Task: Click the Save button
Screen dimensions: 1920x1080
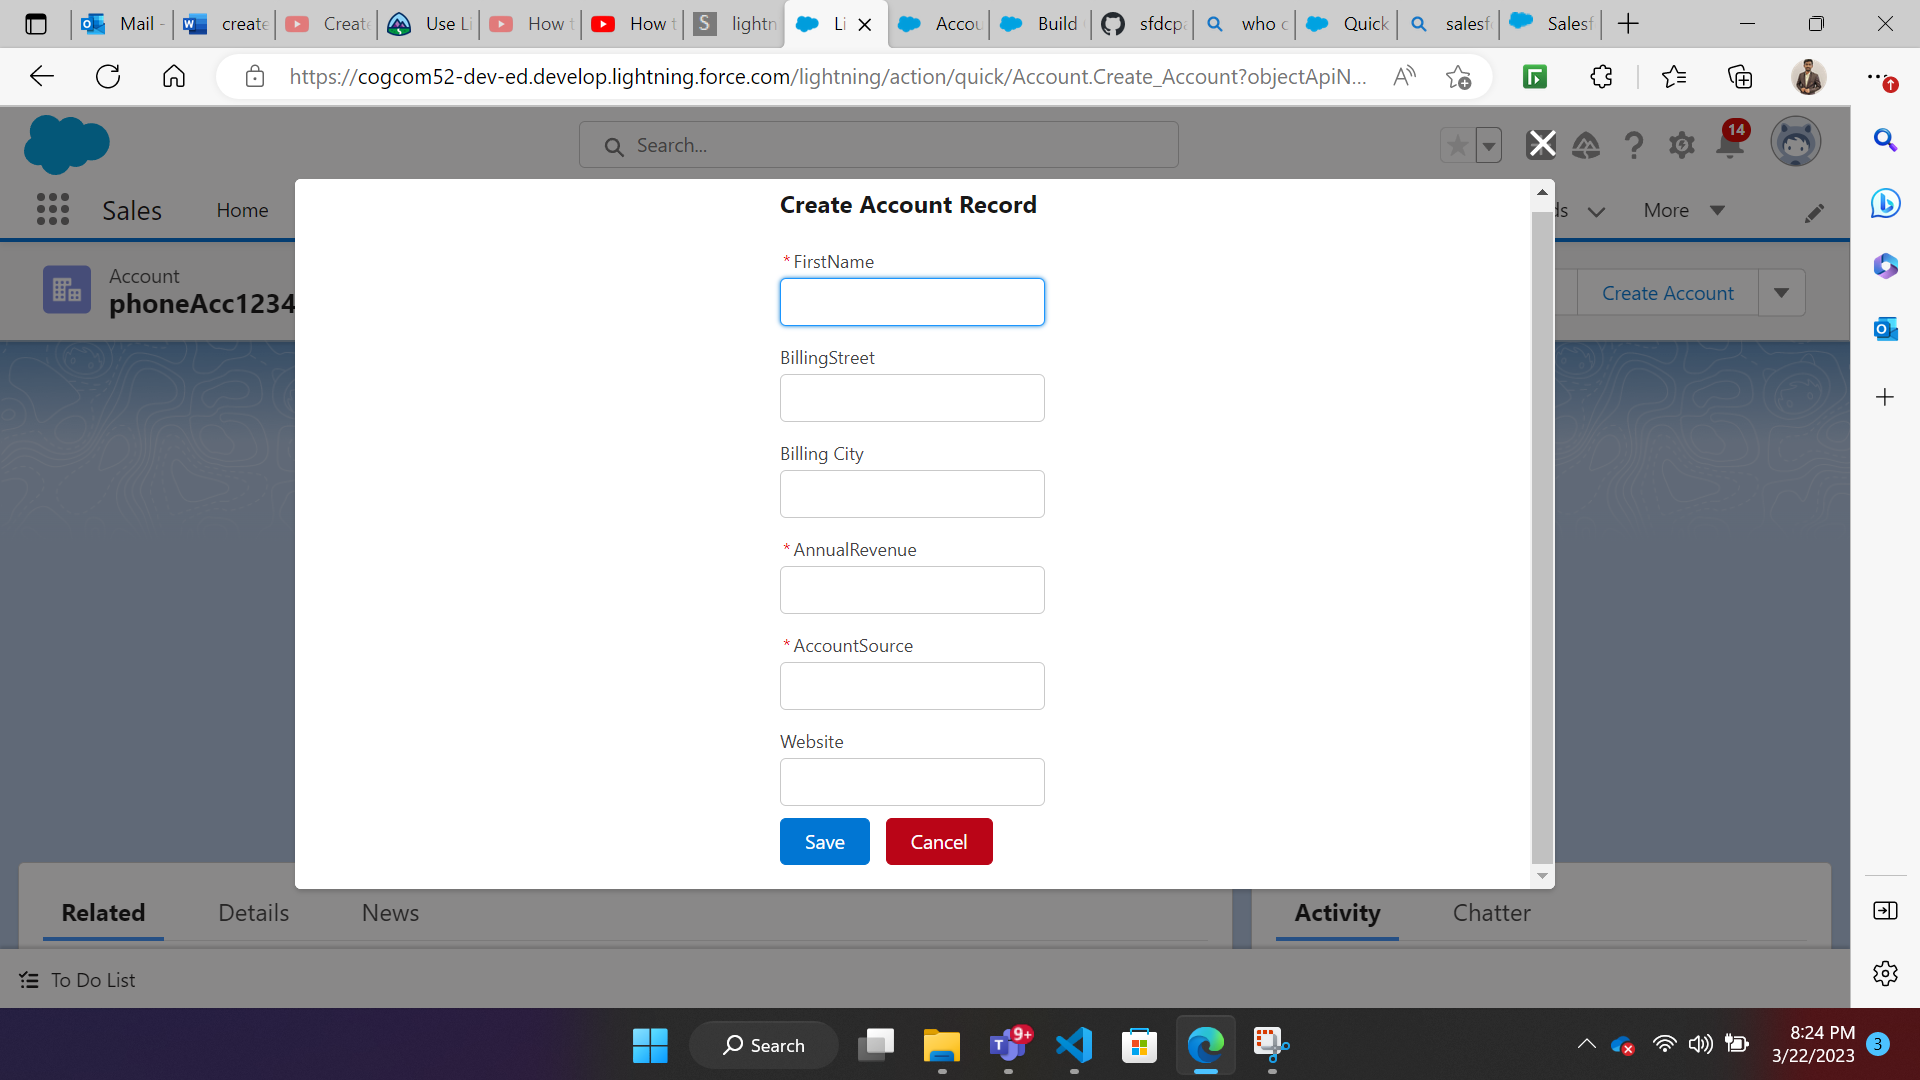Action: coord(824,841)
